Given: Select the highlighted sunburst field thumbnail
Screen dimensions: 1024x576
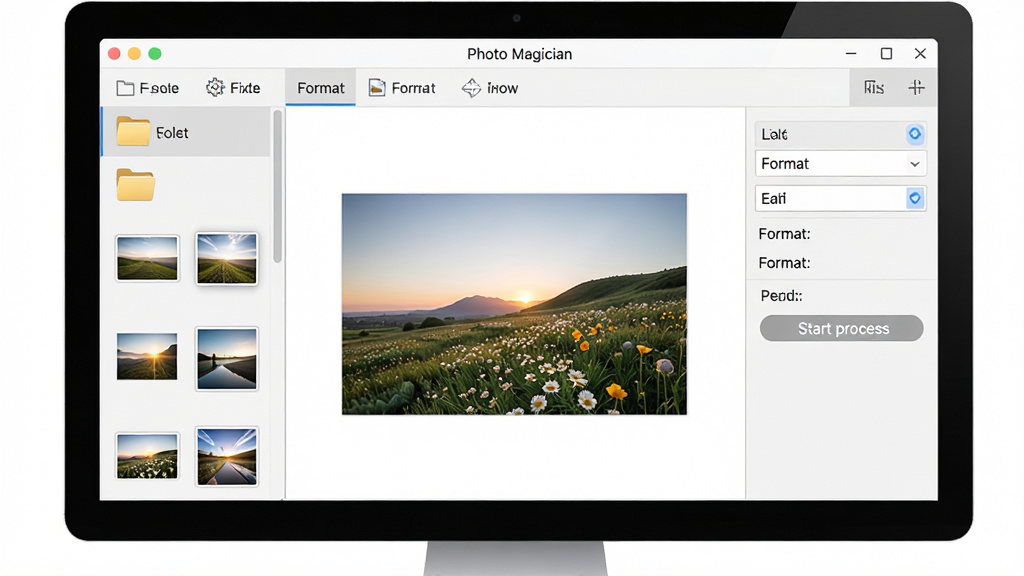Looking at the screenshot, I should click(227, 259).
